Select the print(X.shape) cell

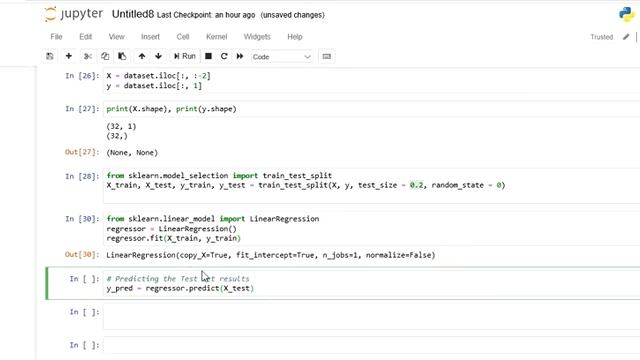pyautogui.click(x=371, y=109)
